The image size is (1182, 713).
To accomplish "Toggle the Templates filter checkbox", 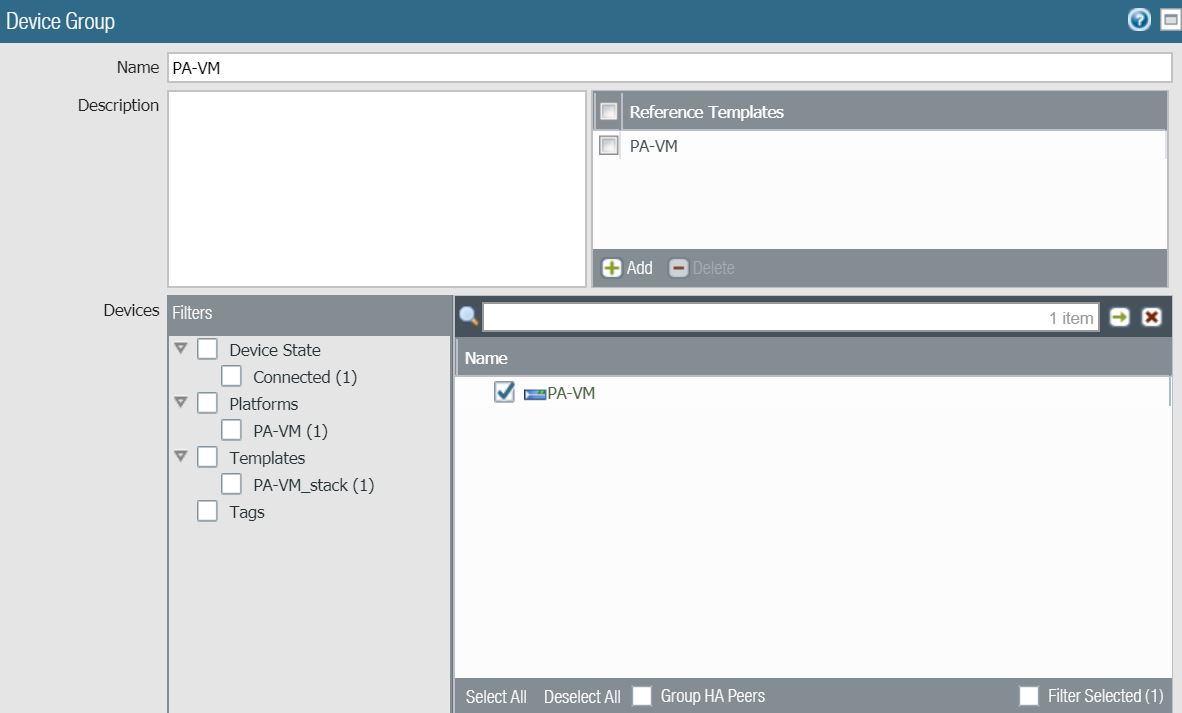I will [x=207, y=457].
